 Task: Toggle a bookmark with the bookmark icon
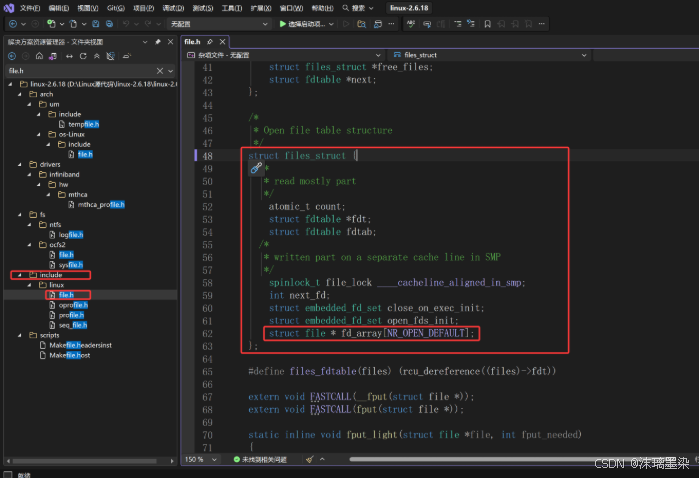click(x=487, y=24)
